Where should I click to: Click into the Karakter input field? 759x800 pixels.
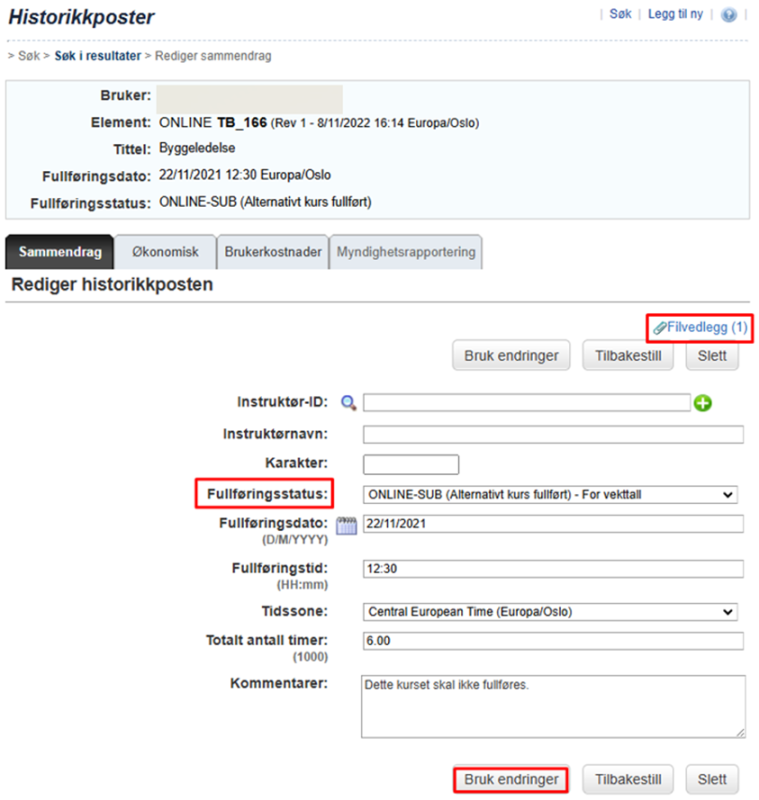coord(411,464)
